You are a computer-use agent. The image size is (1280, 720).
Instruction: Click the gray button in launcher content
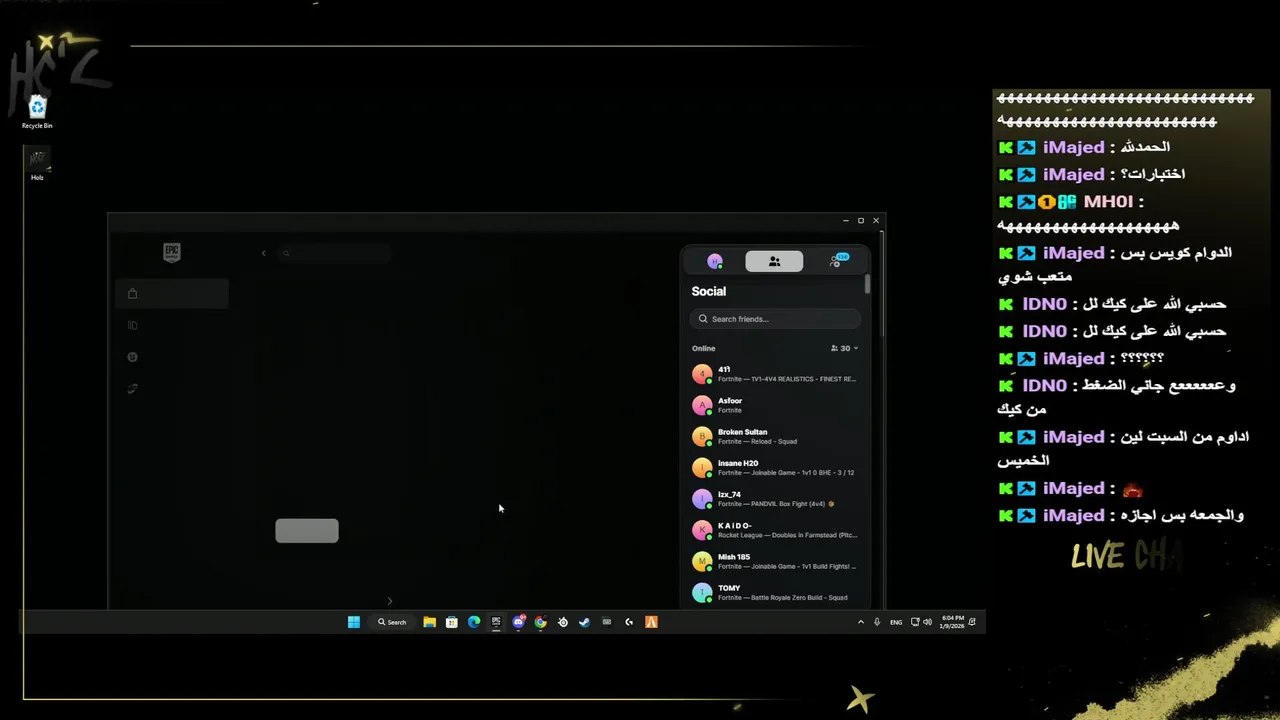pos(307,531)
